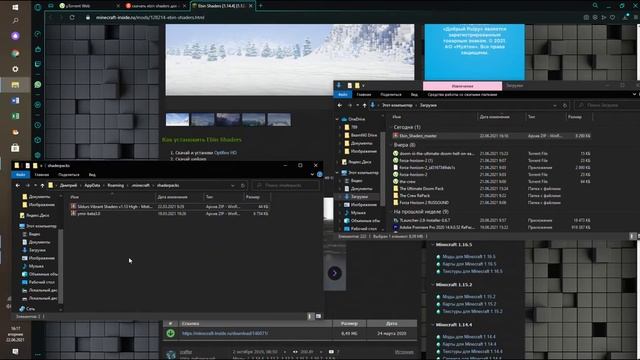This screenshot has width=640, height=360.
Task: Open the pink Извлечение contextual tab
Action: (x=462, y=86)
